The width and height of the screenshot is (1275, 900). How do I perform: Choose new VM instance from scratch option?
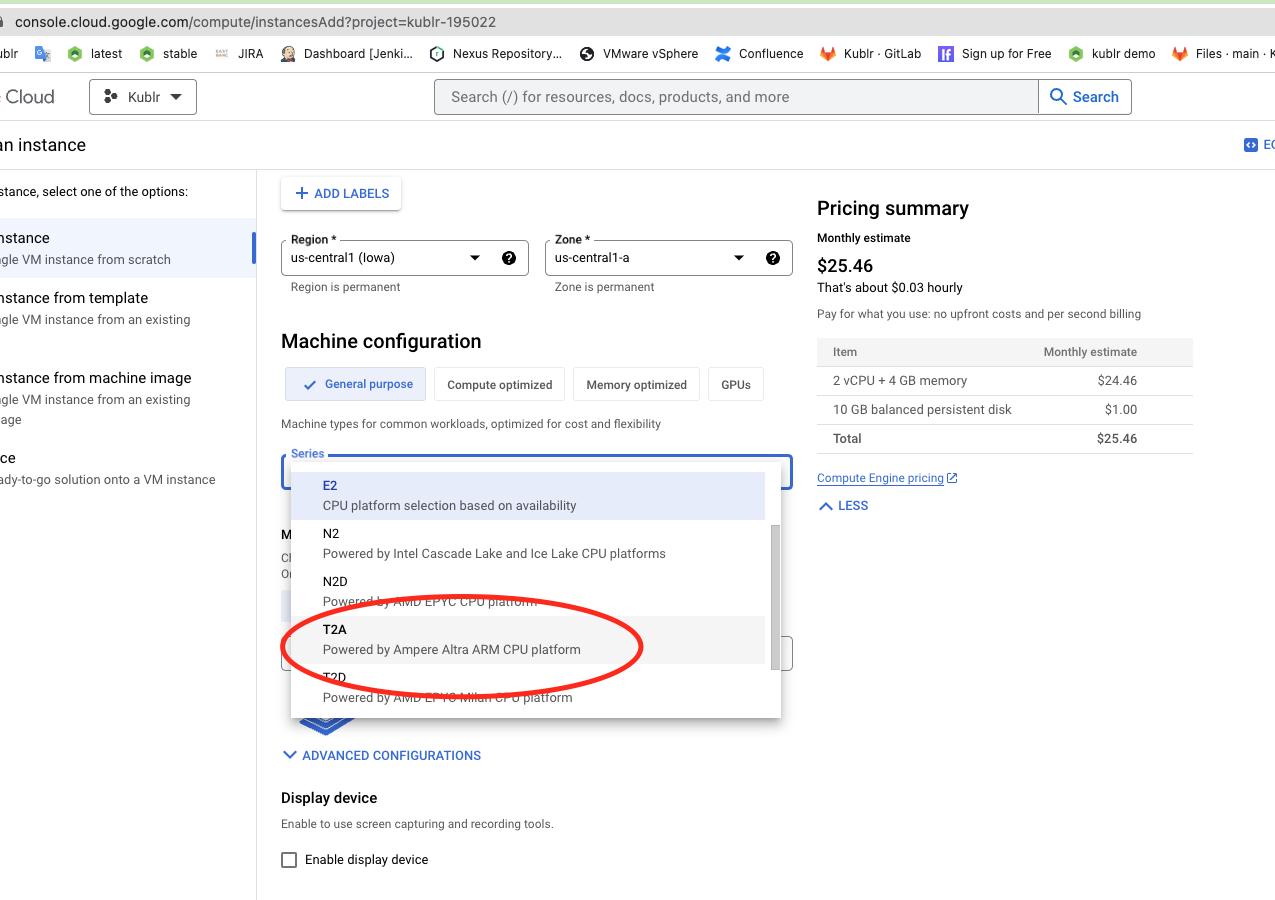[127, 248]
